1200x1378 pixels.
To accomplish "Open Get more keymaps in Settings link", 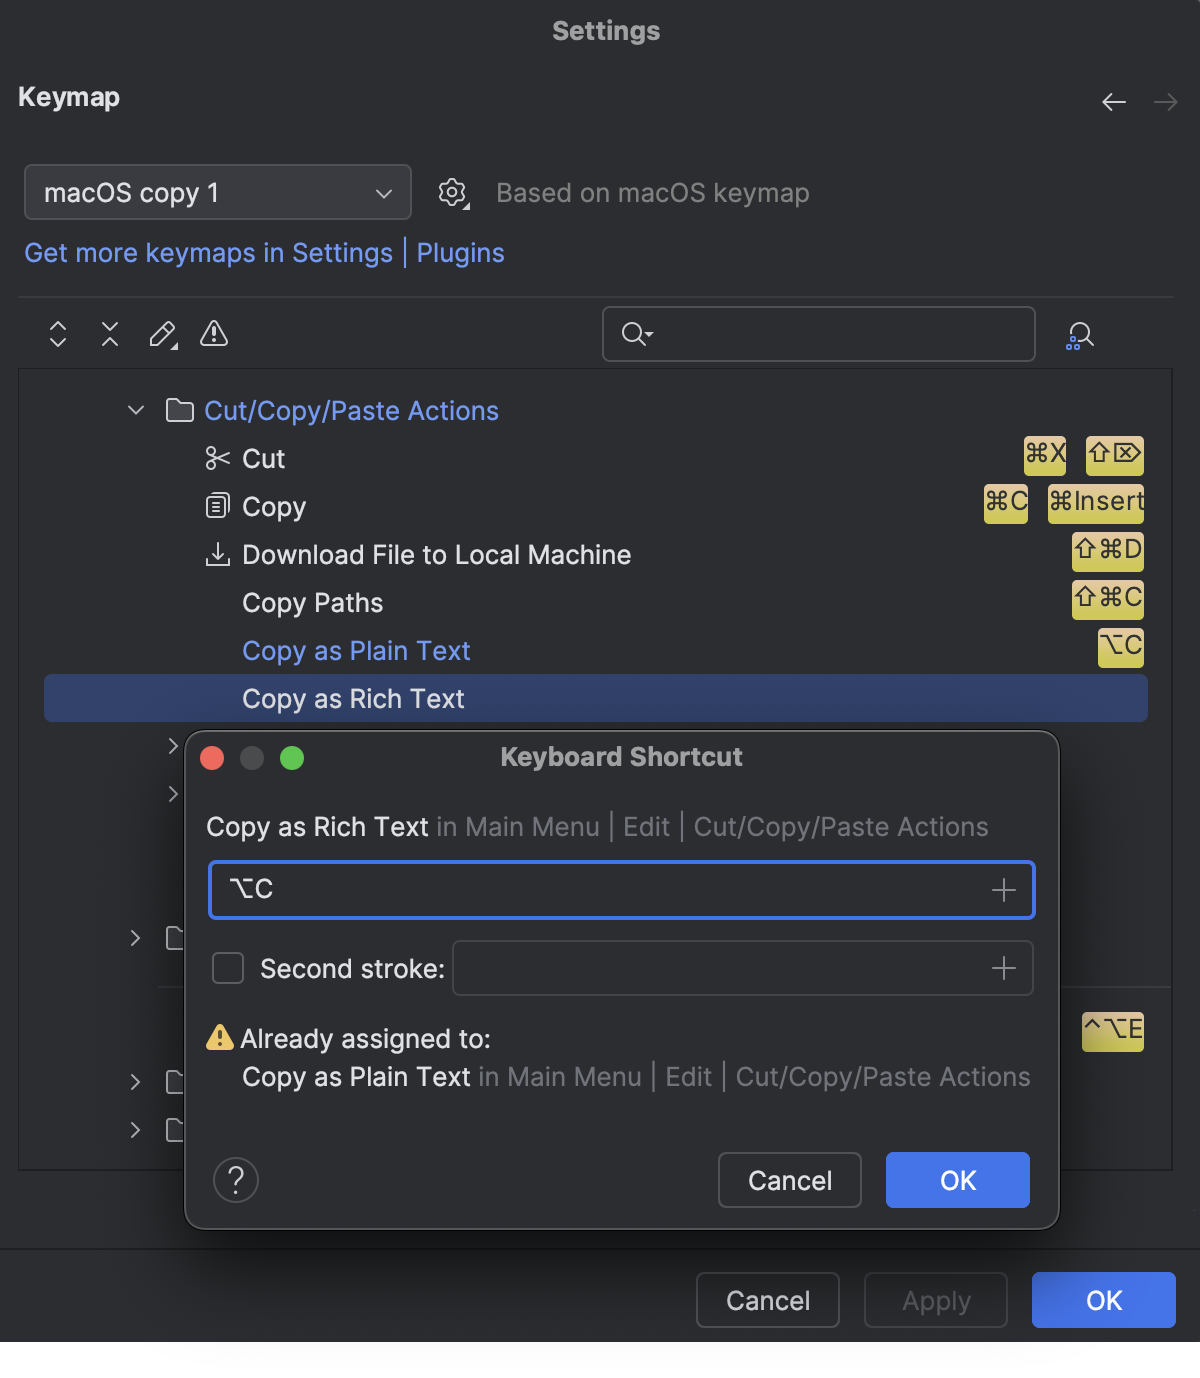I will pyautogui.click(x=208, y=253).
